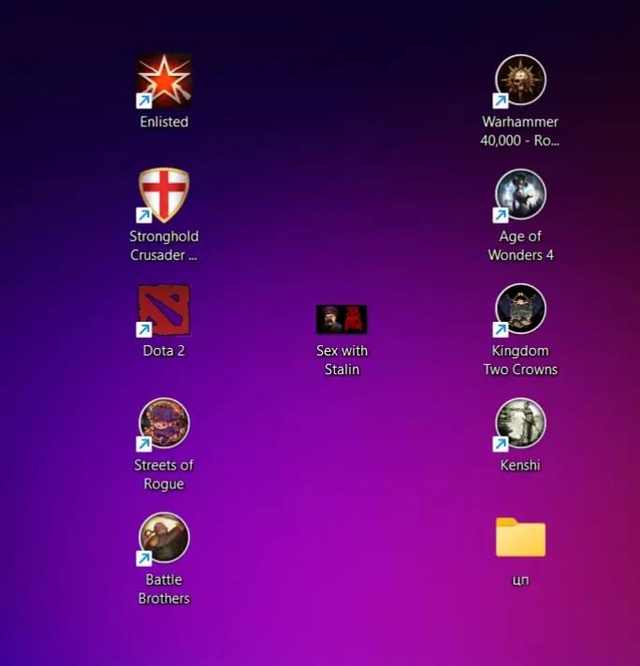Click the "Age of Wonders 4" label

520,246
